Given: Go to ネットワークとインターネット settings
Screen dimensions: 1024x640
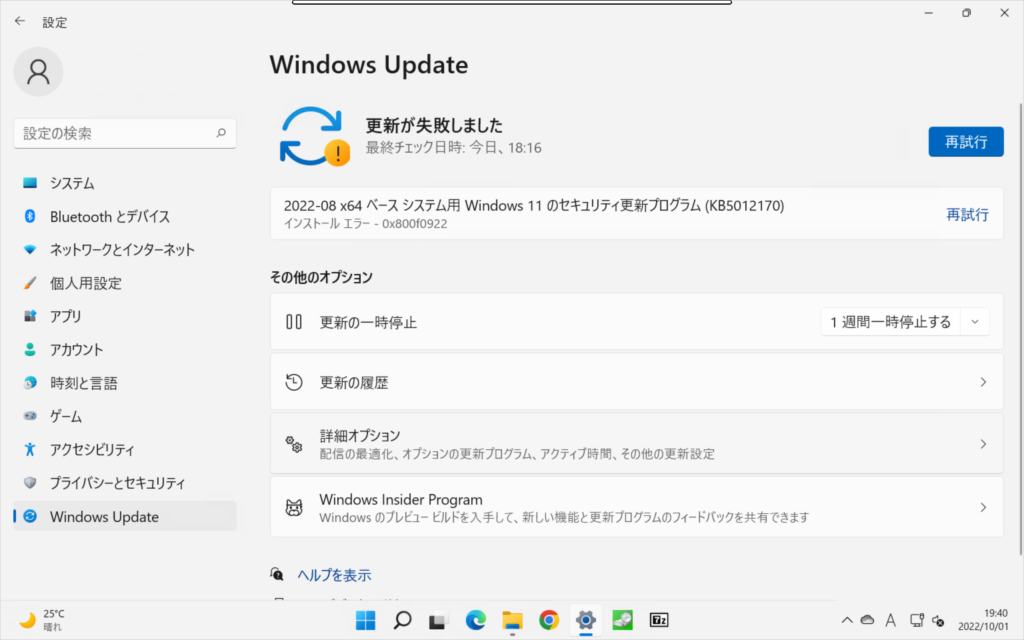Looking at the screenshot, I should coord(122,250).
